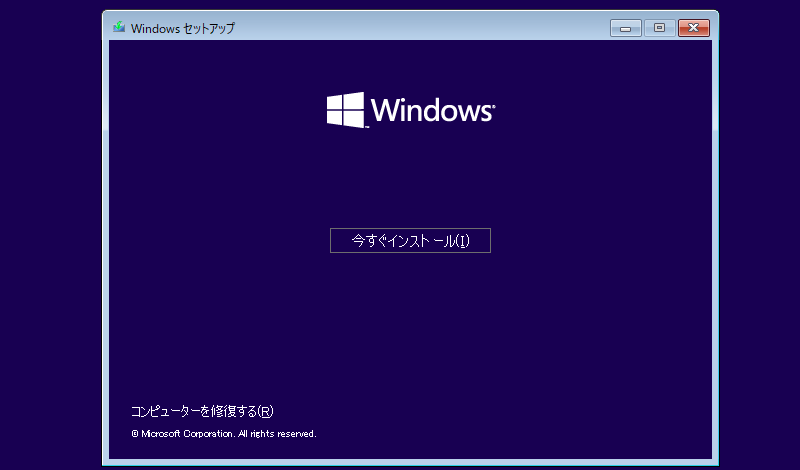
Task: Click the 今すぐインストール(I) install button
Action: point(410,240)
